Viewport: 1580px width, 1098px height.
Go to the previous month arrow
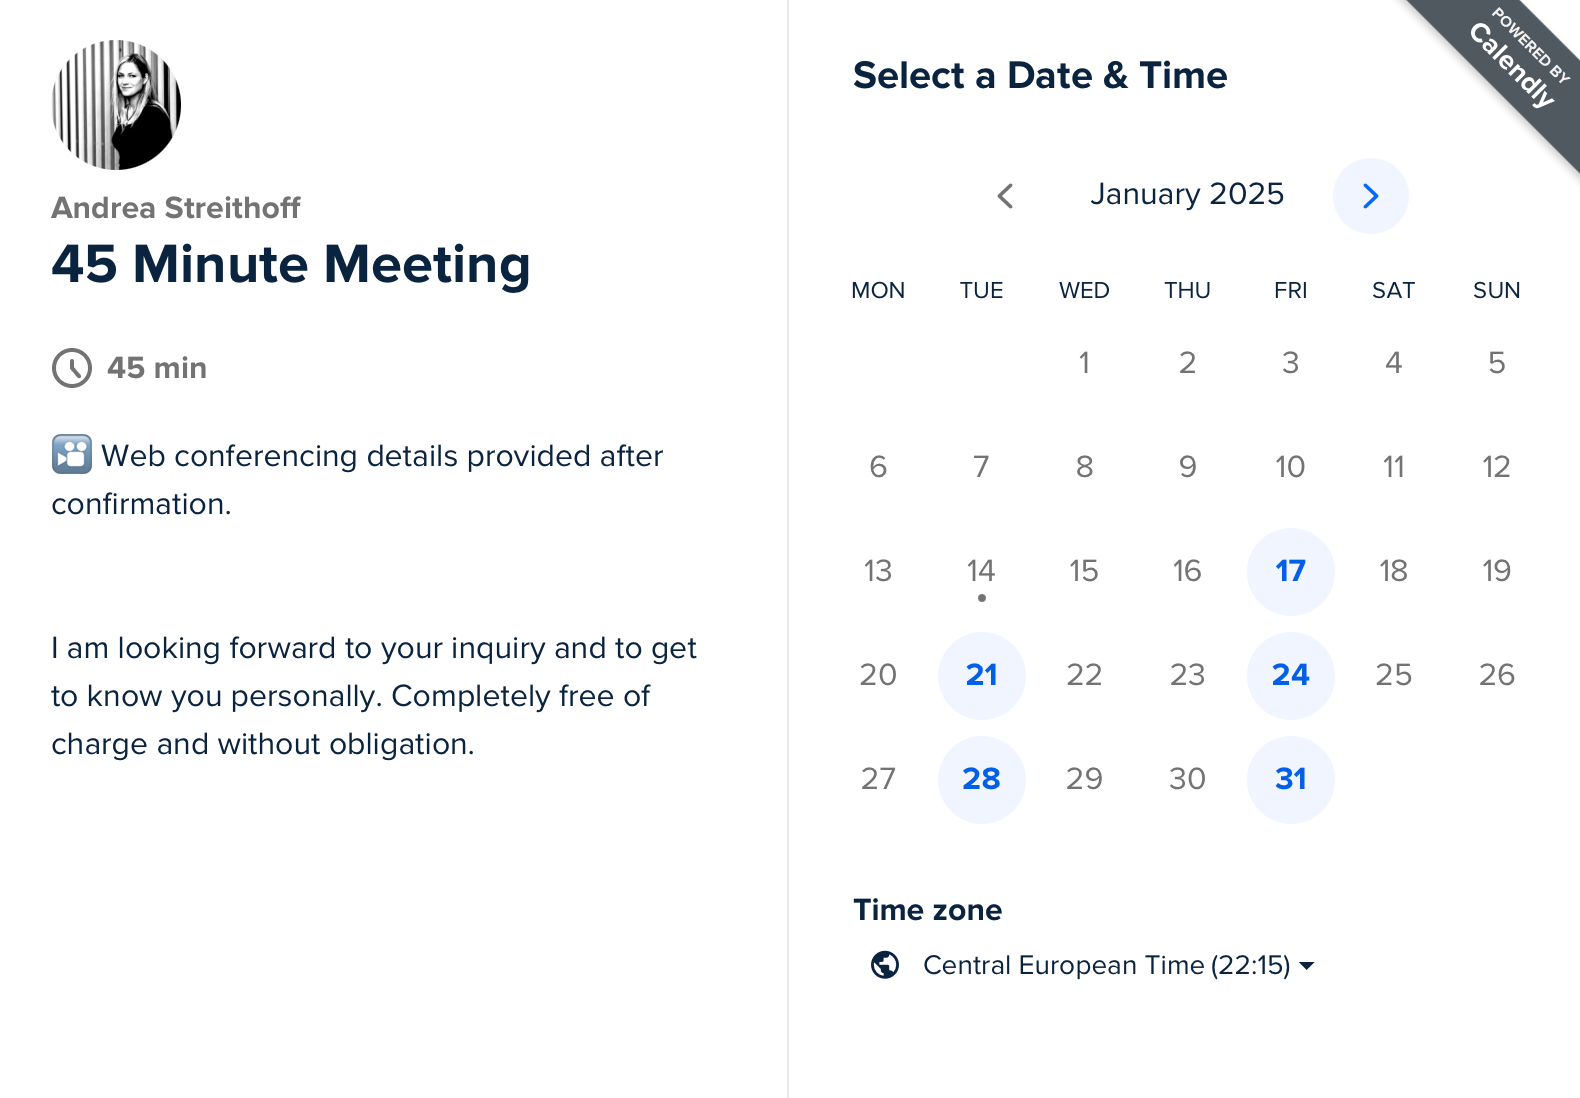coord(1005,196)
